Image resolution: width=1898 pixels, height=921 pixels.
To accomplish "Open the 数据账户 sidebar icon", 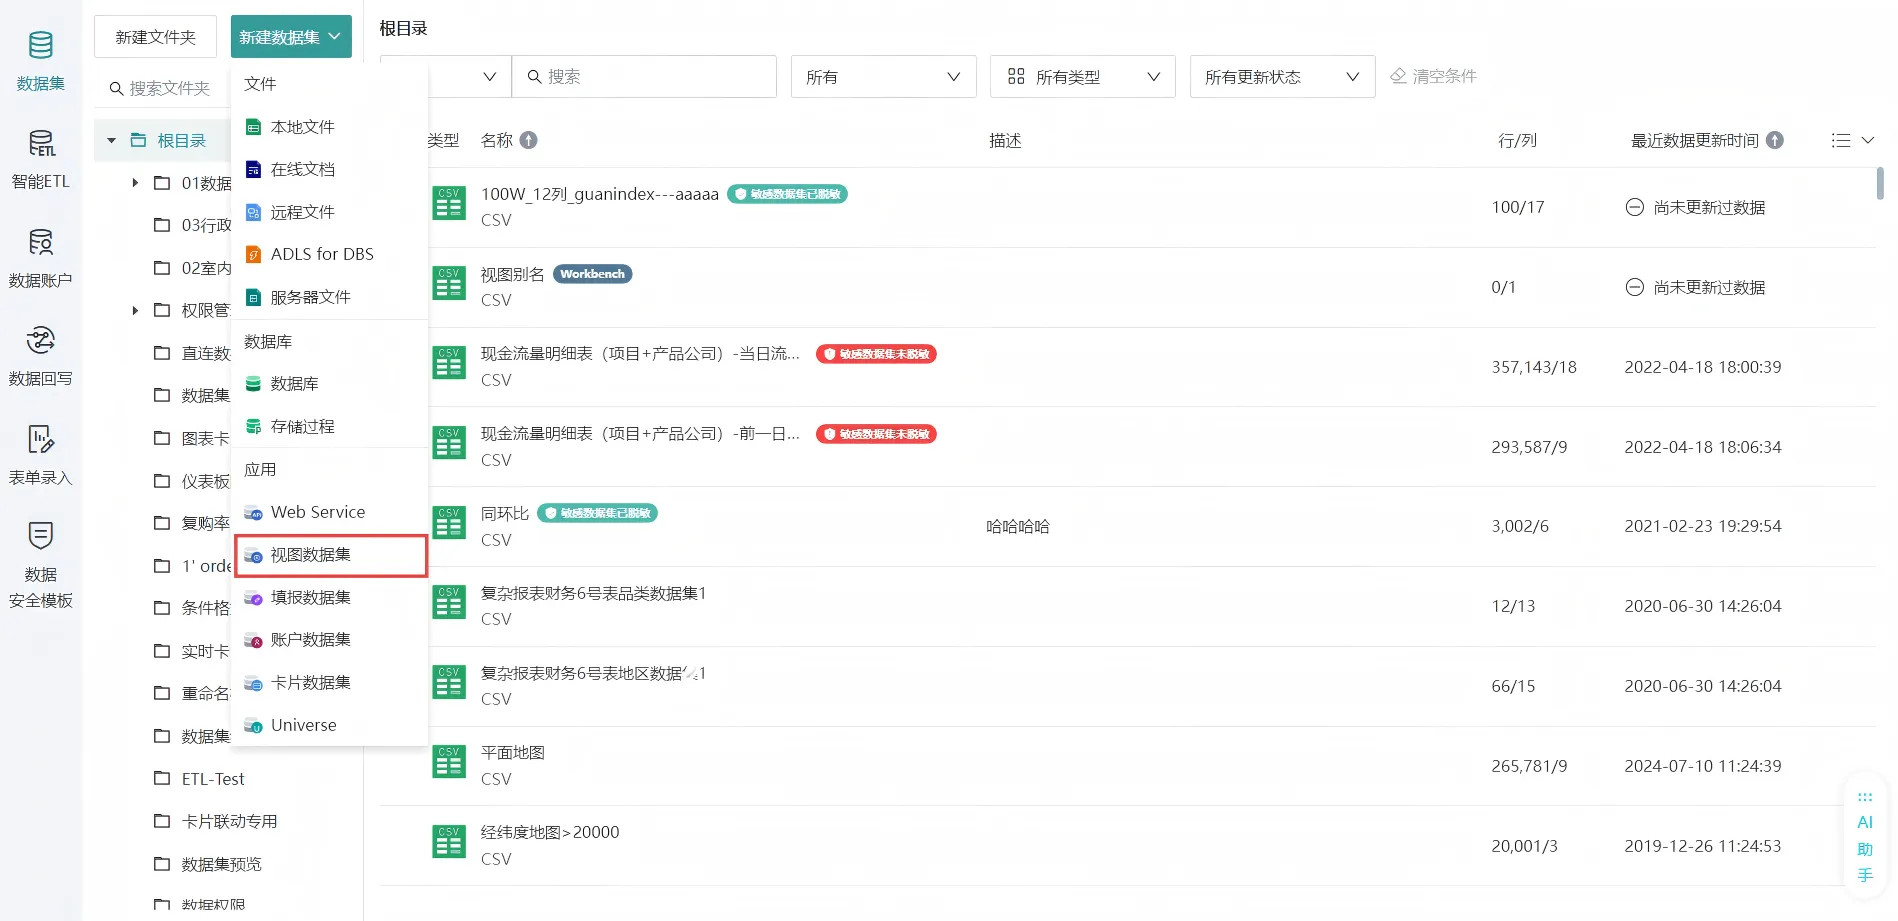I will (41, 256).
